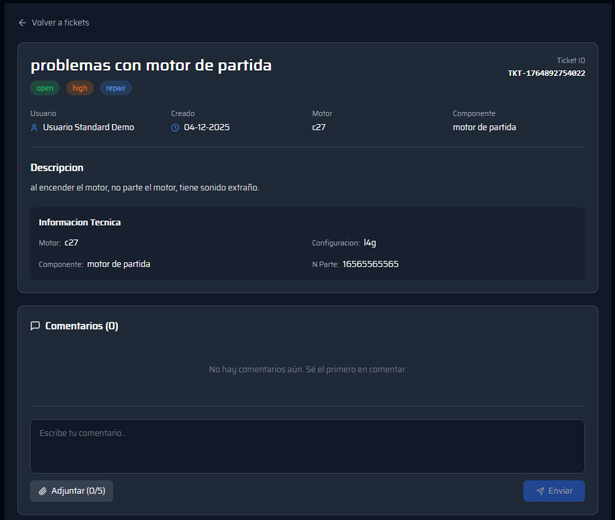Focus the Escribe tu comentario text area
Screen dimensions: 615x520
(307, 446)
